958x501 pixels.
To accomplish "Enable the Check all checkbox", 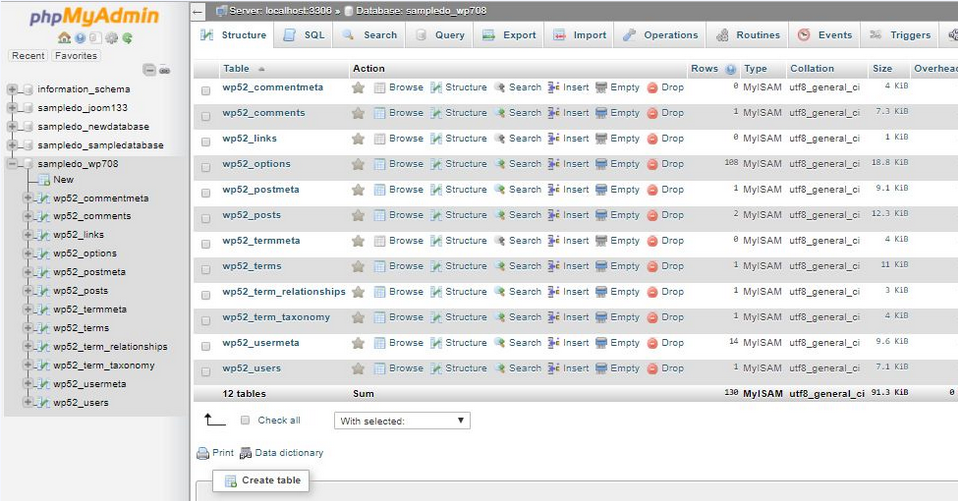I will [x=245, y=421].
